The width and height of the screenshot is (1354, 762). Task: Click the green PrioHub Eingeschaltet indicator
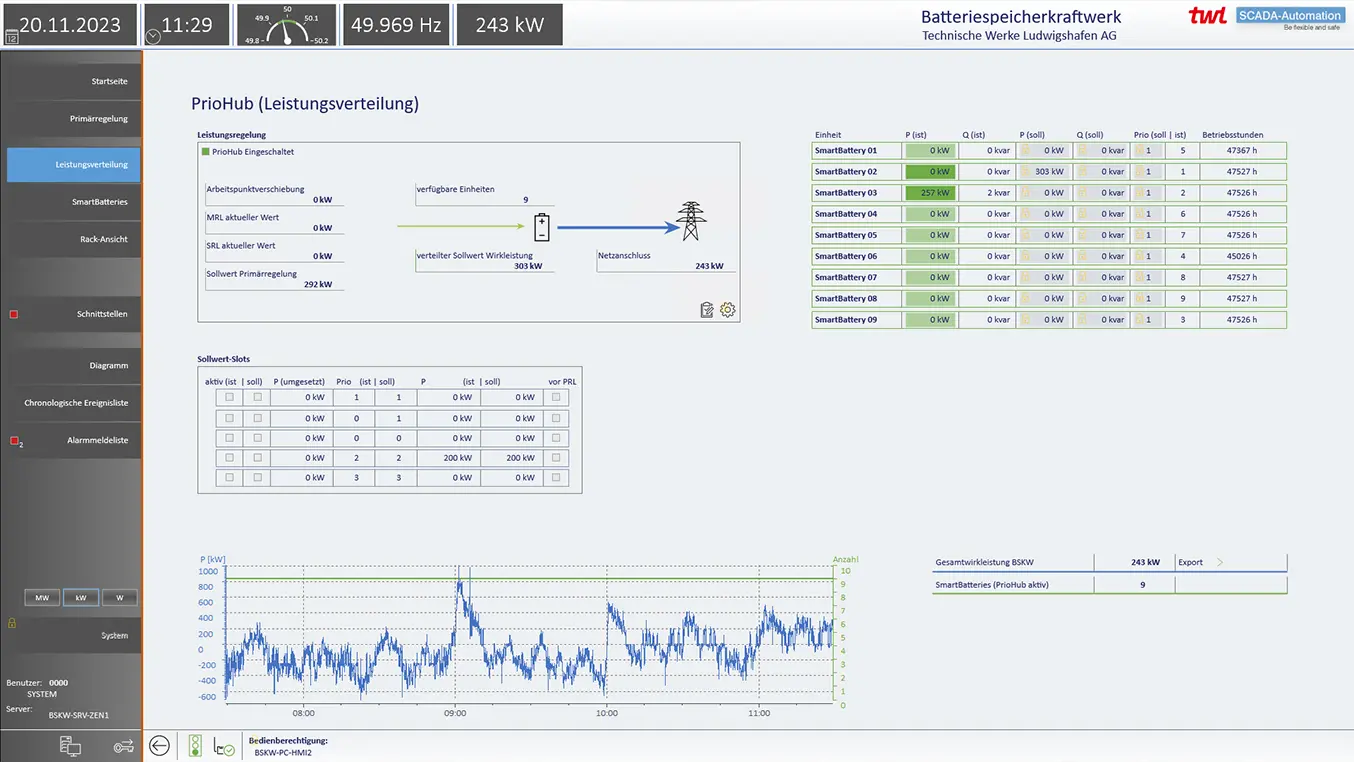(206, 152)
